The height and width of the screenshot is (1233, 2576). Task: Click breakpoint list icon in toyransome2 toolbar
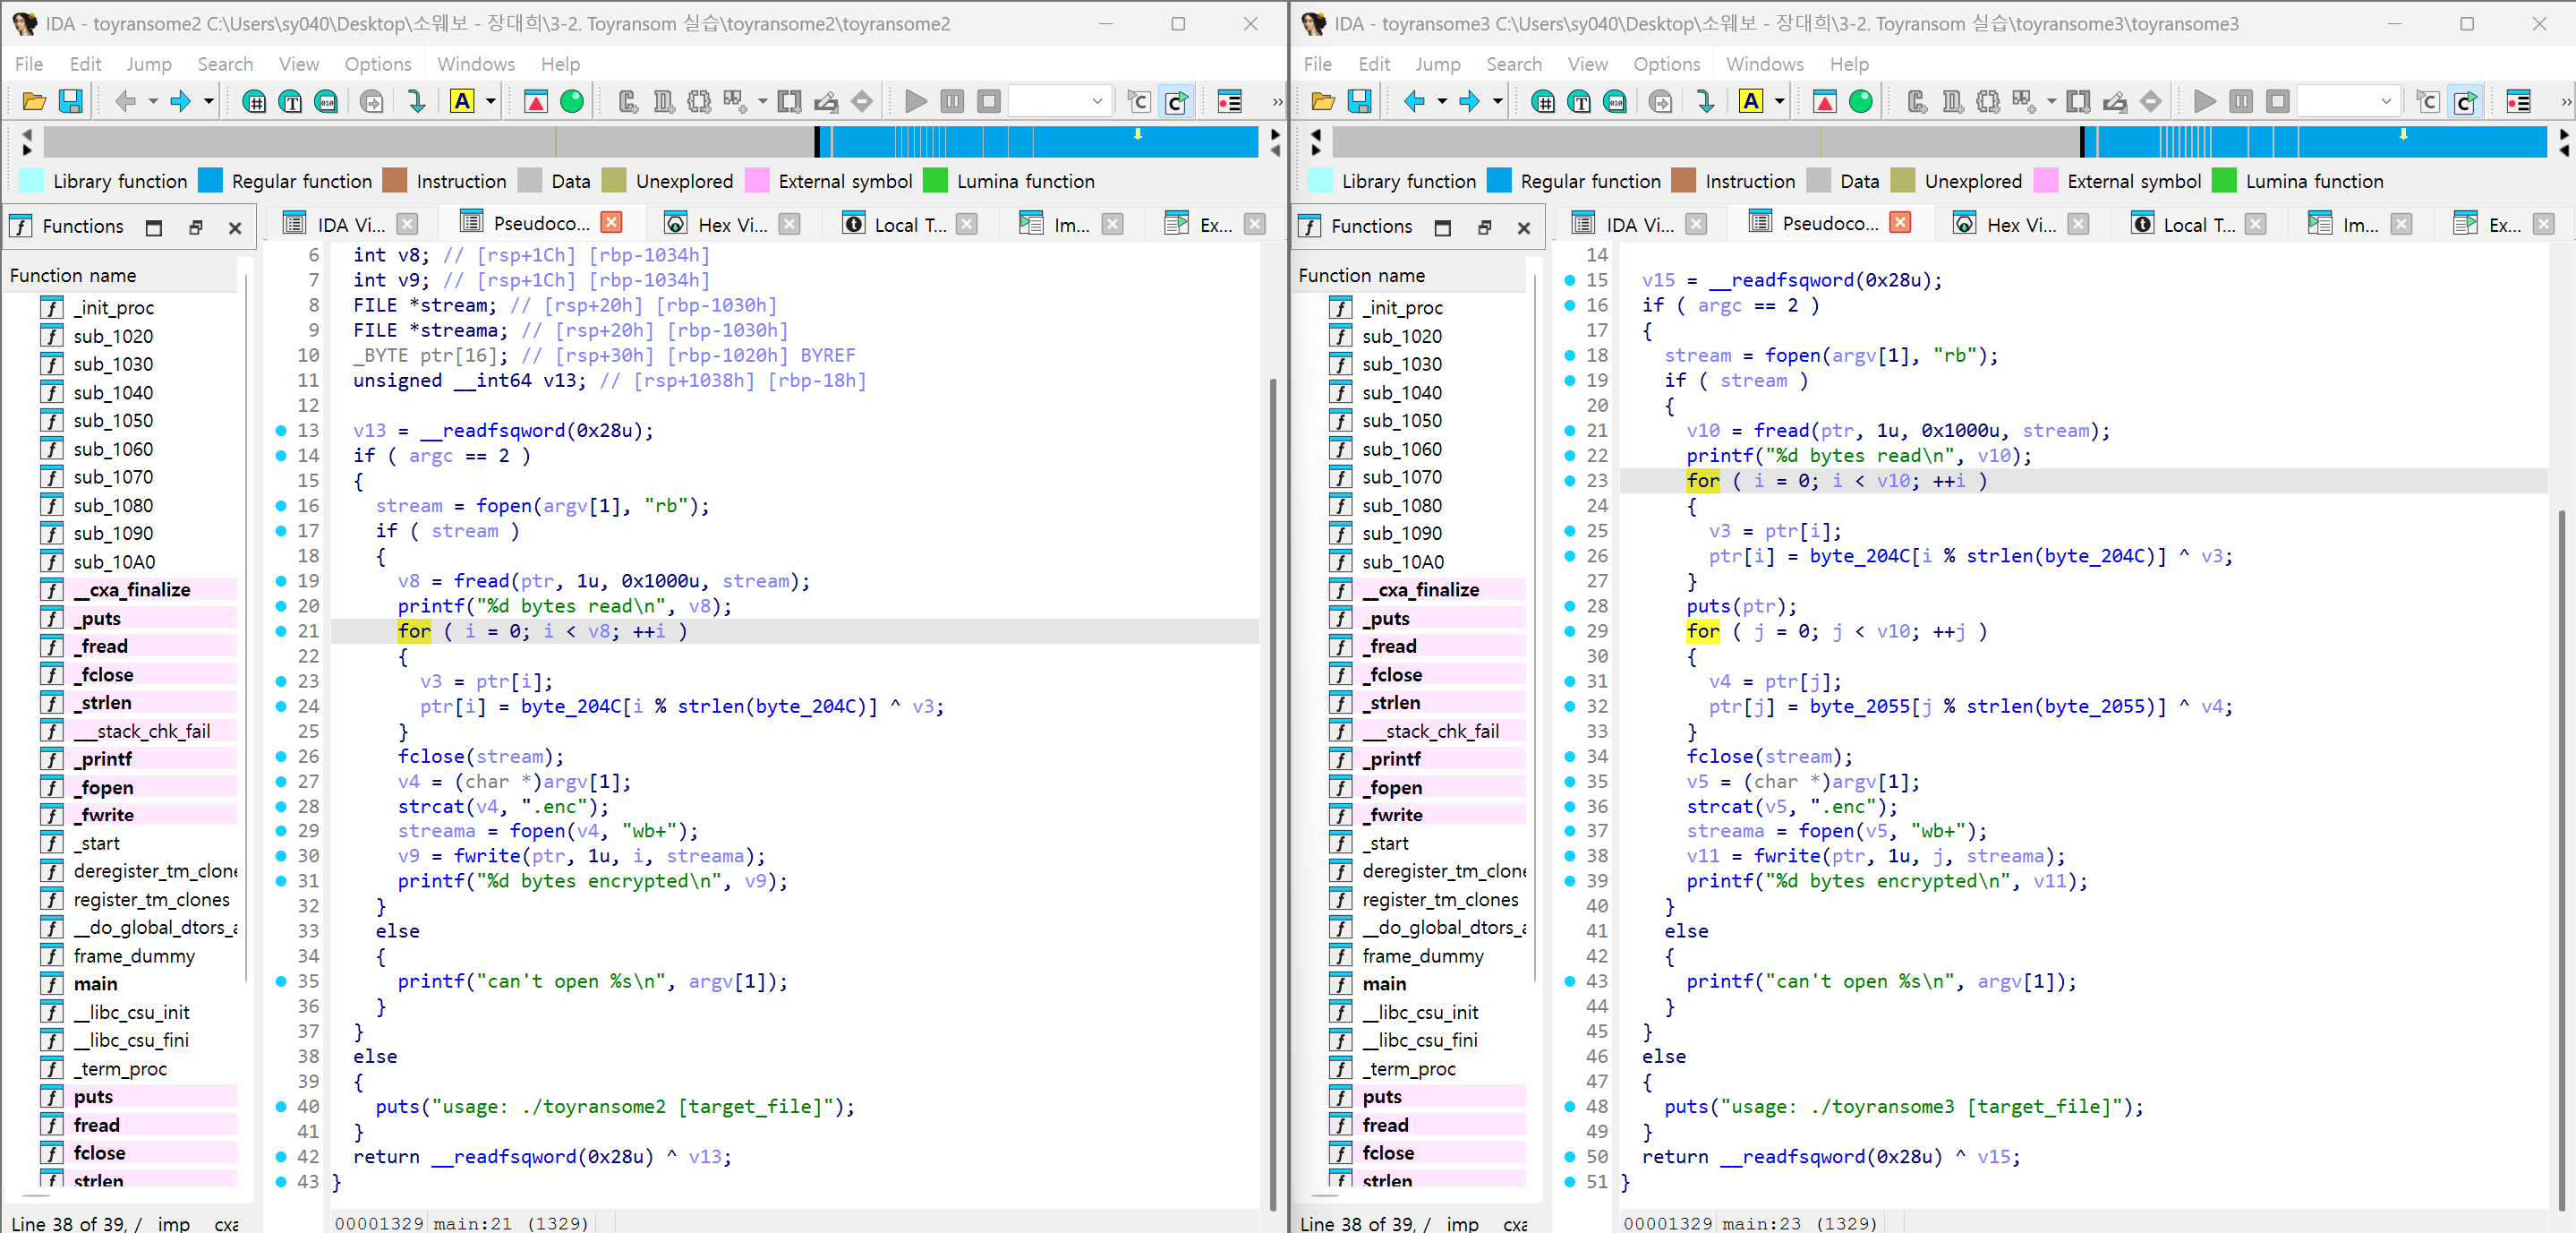[1230, 101]
